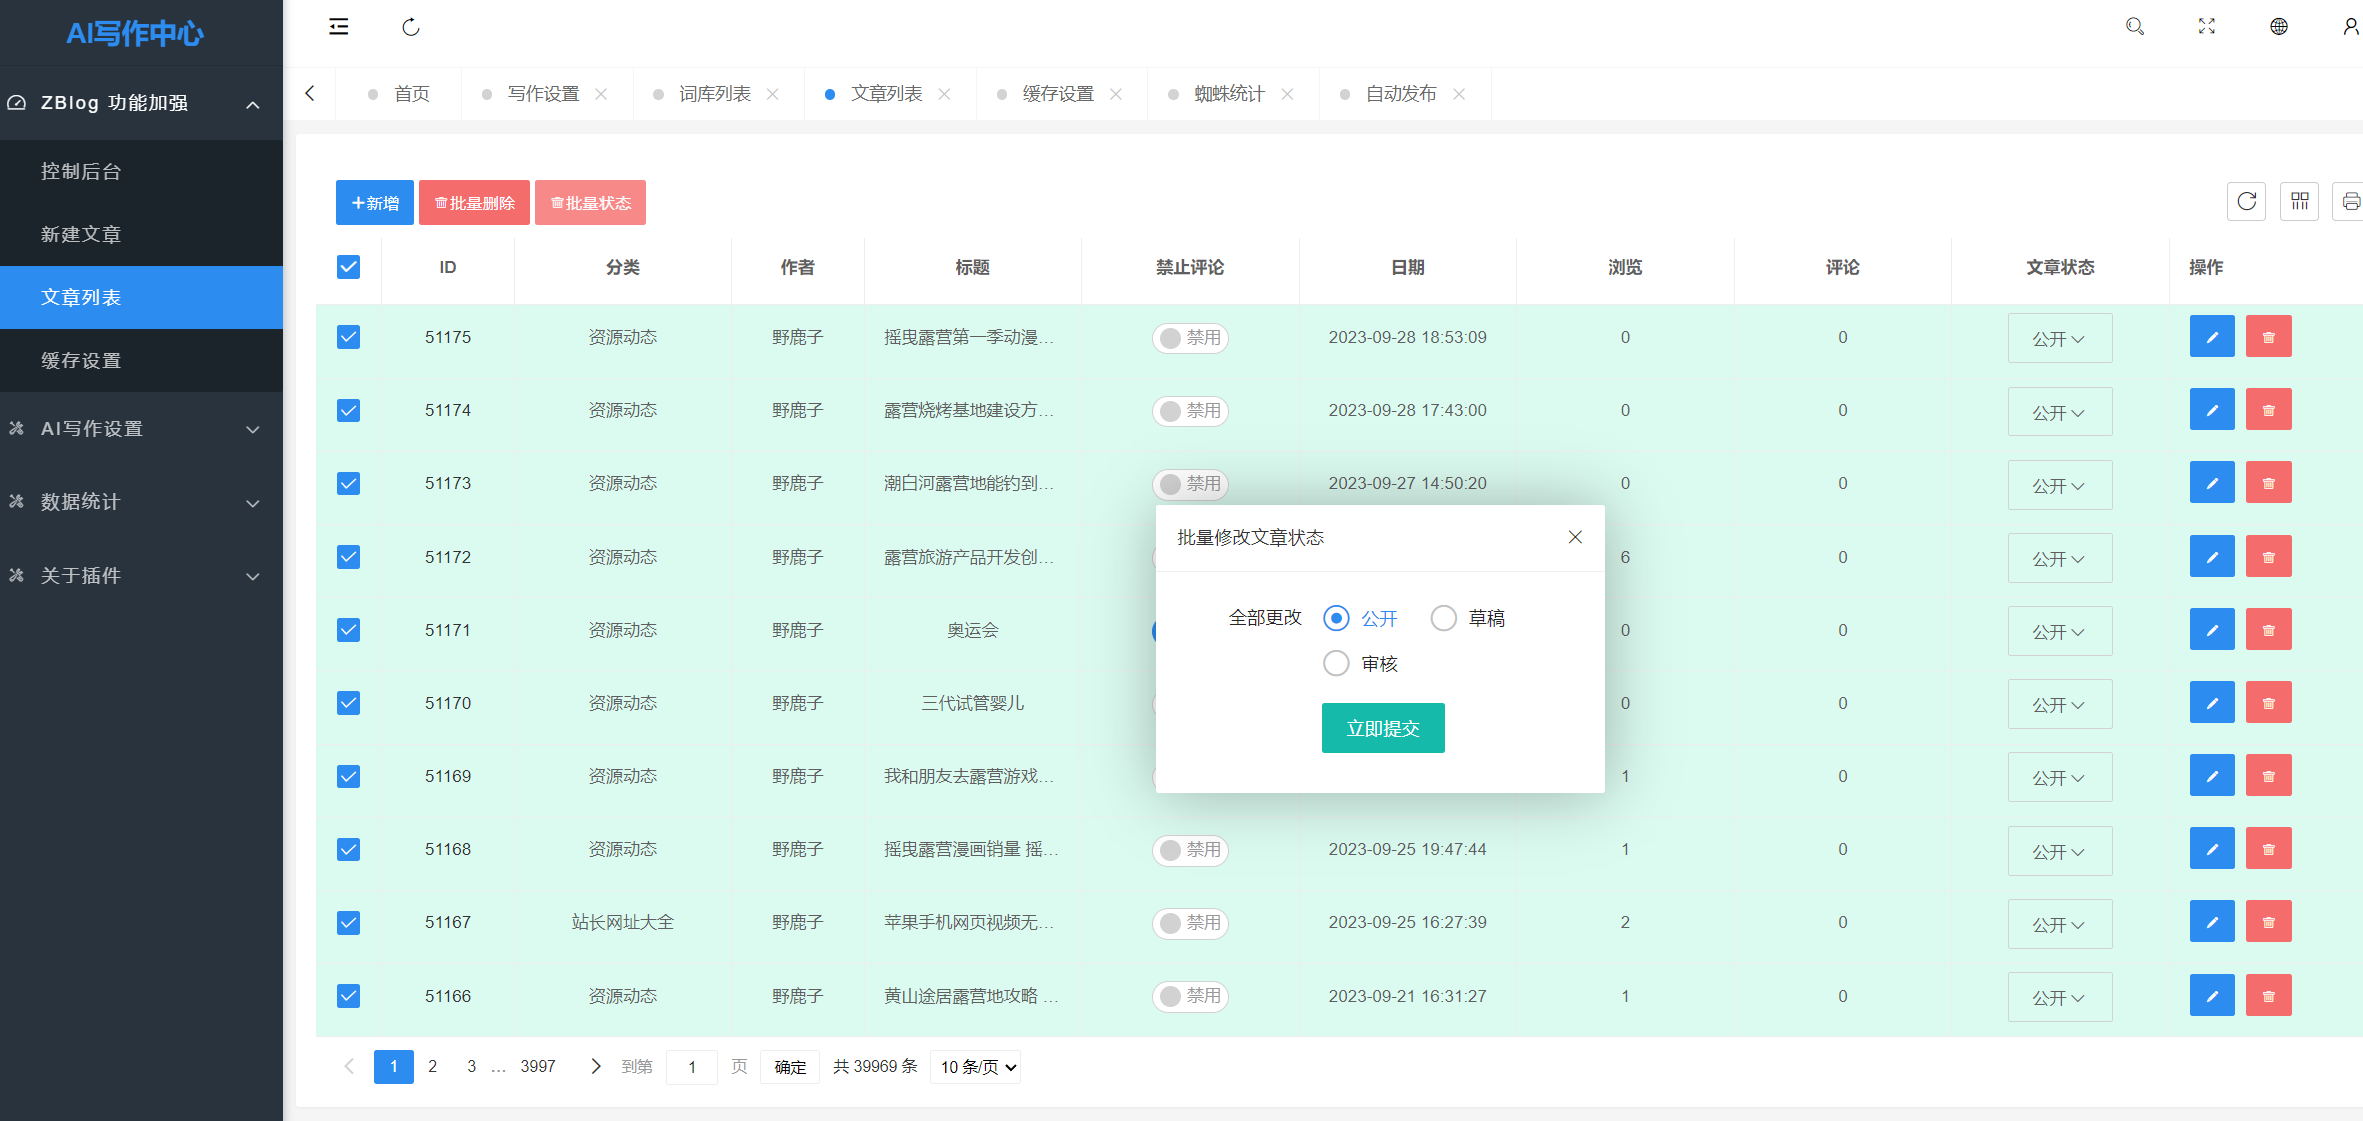Expand the 关于插件 menu group
The height and width of the screenshot is (1121, 2363).
coord(141,576)
